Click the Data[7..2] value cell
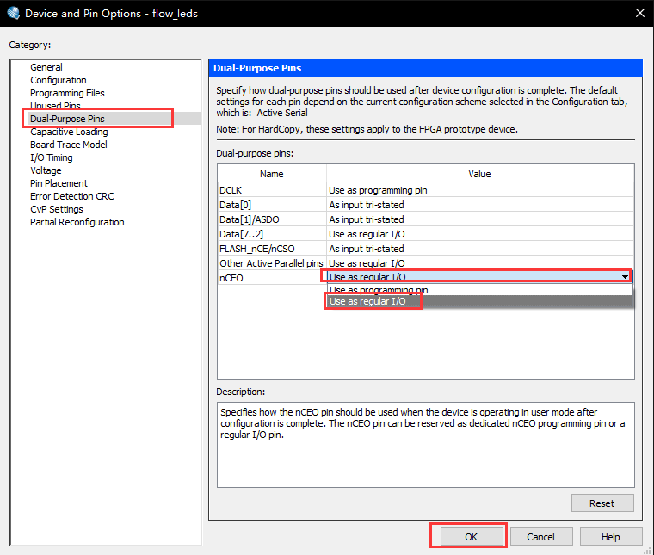This screenshot has width=654, height=555. click(x=480, y=234)
